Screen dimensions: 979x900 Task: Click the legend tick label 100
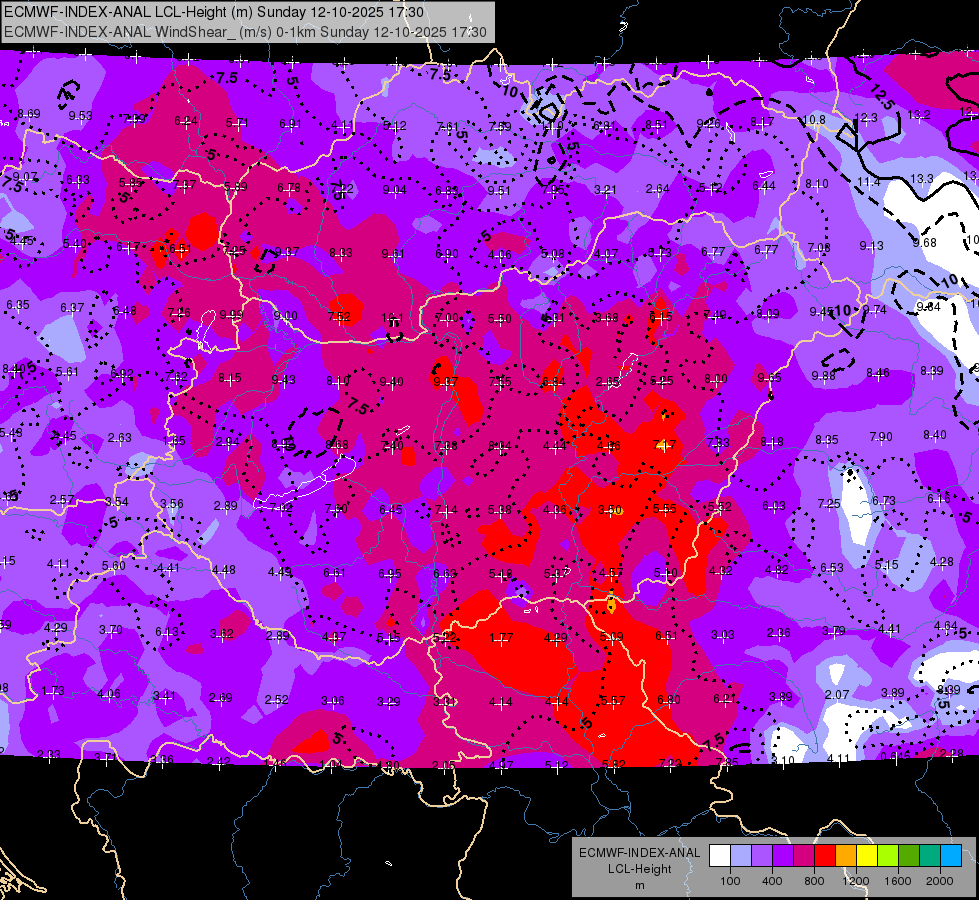pyautogui.click(x=730, y=881)
